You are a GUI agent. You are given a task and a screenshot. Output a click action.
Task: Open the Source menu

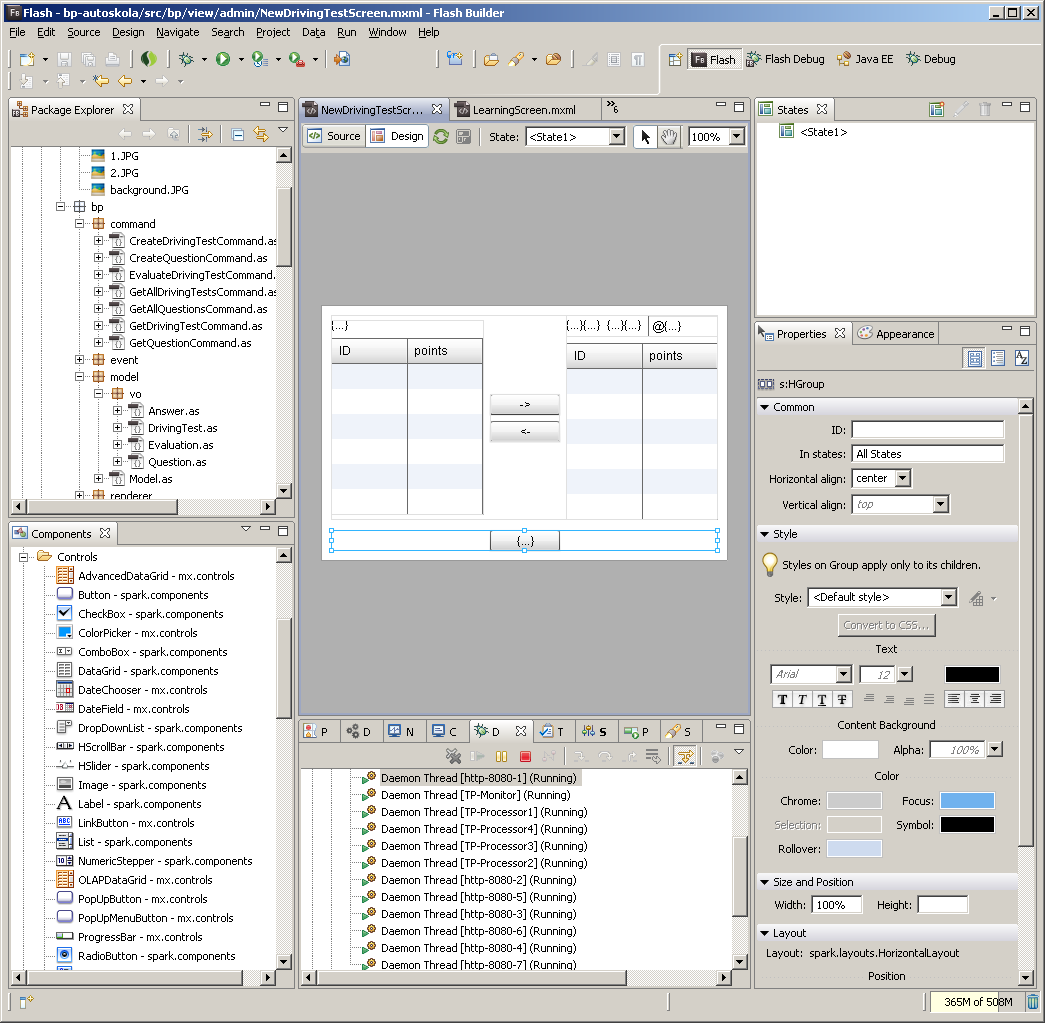click(x=83, y=32)
